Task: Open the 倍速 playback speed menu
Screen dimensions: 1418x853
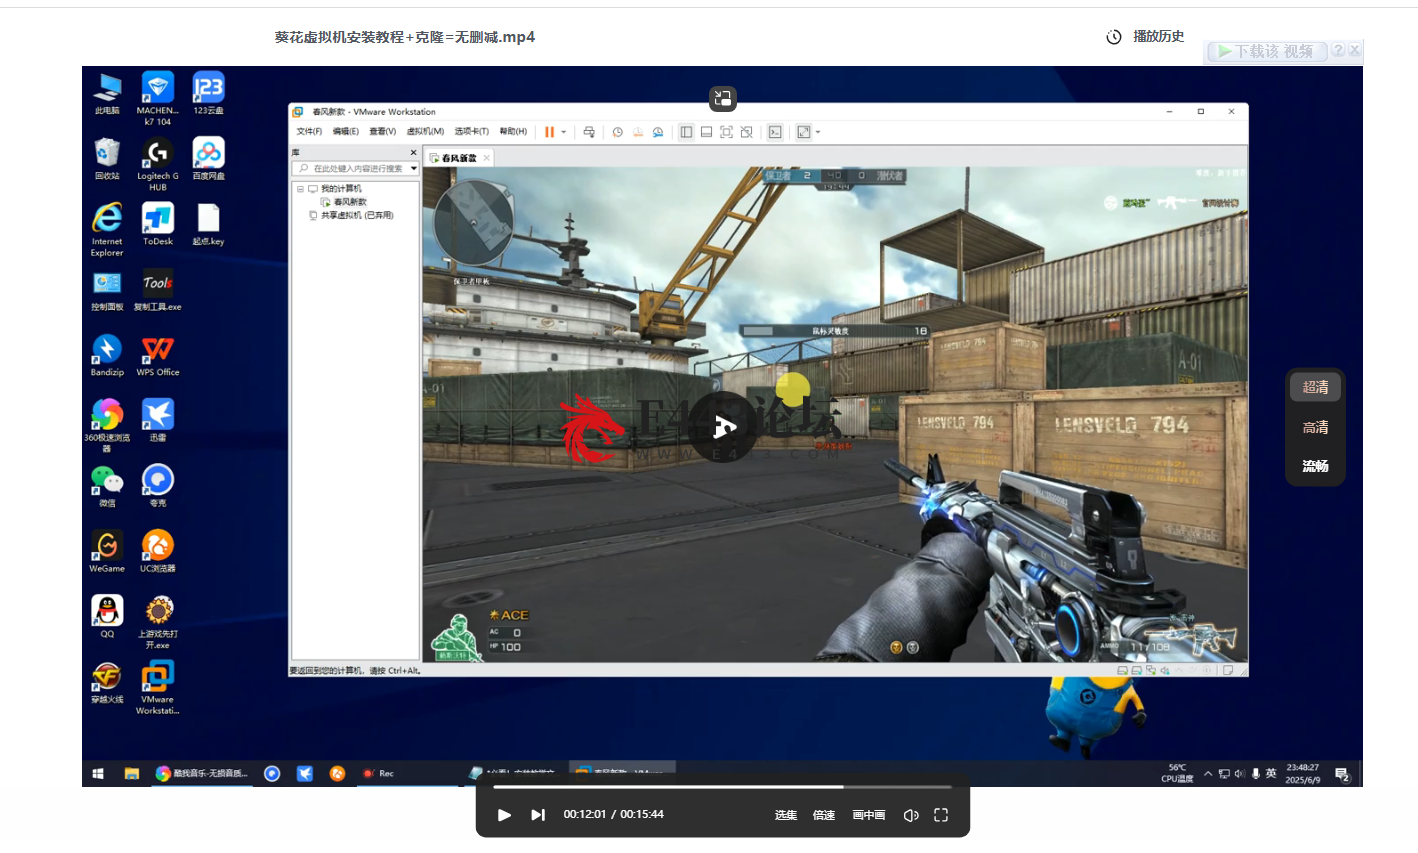Action: click(x=824, y=815)
